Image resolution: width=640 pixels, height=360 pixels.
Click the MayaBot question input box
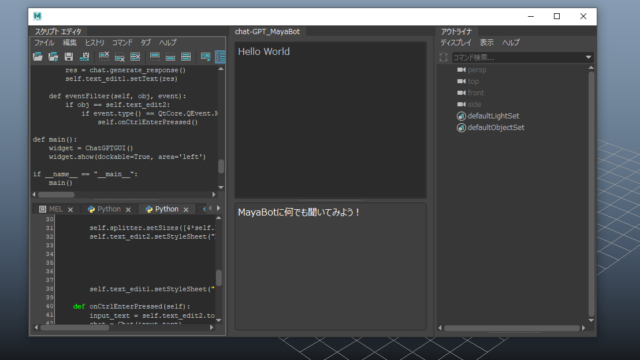click(330, 266)
